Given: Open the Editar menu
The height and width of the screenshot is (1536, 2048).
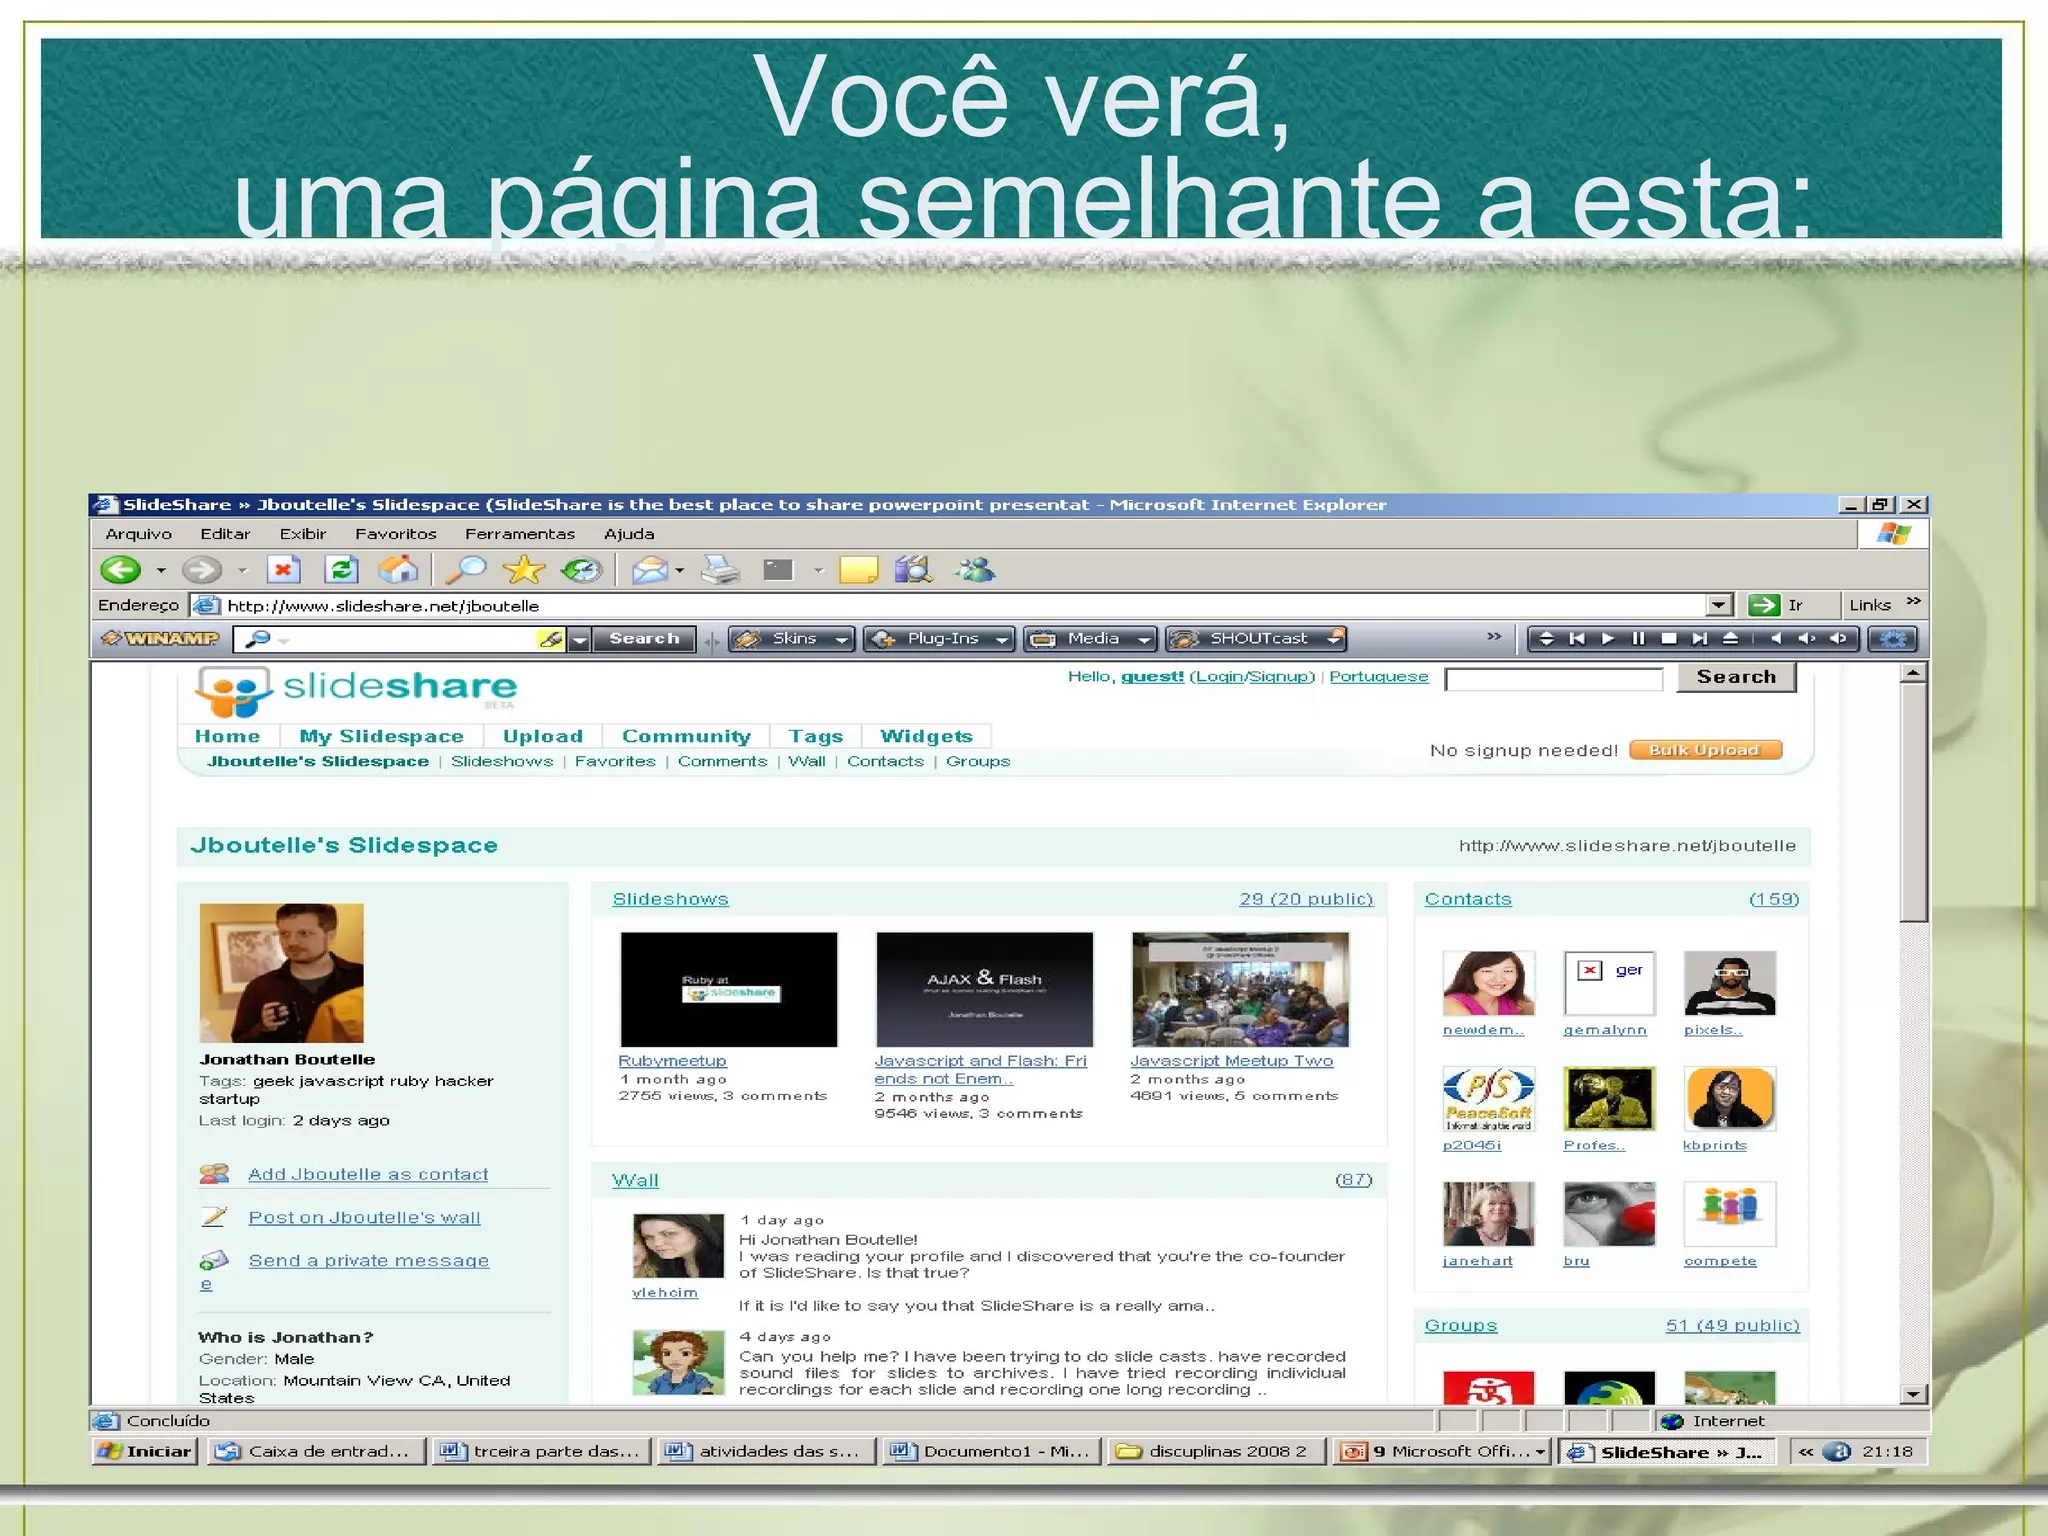Looking at the screenshot, I should (x=225, y=534).
